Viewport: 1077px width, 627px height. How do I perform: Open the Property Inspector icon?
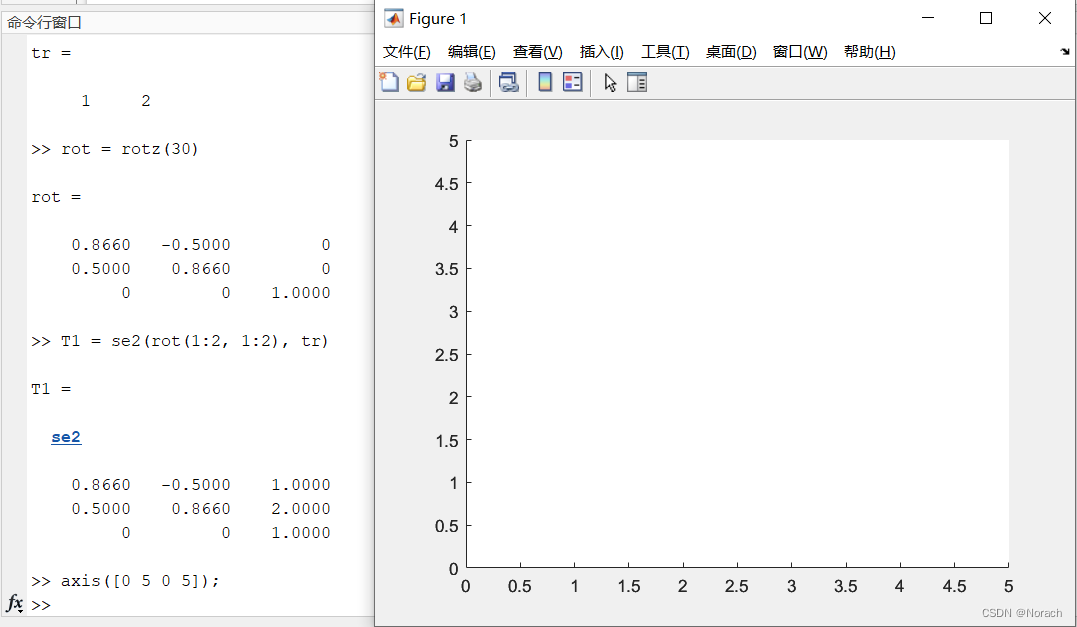click(637, 82)
